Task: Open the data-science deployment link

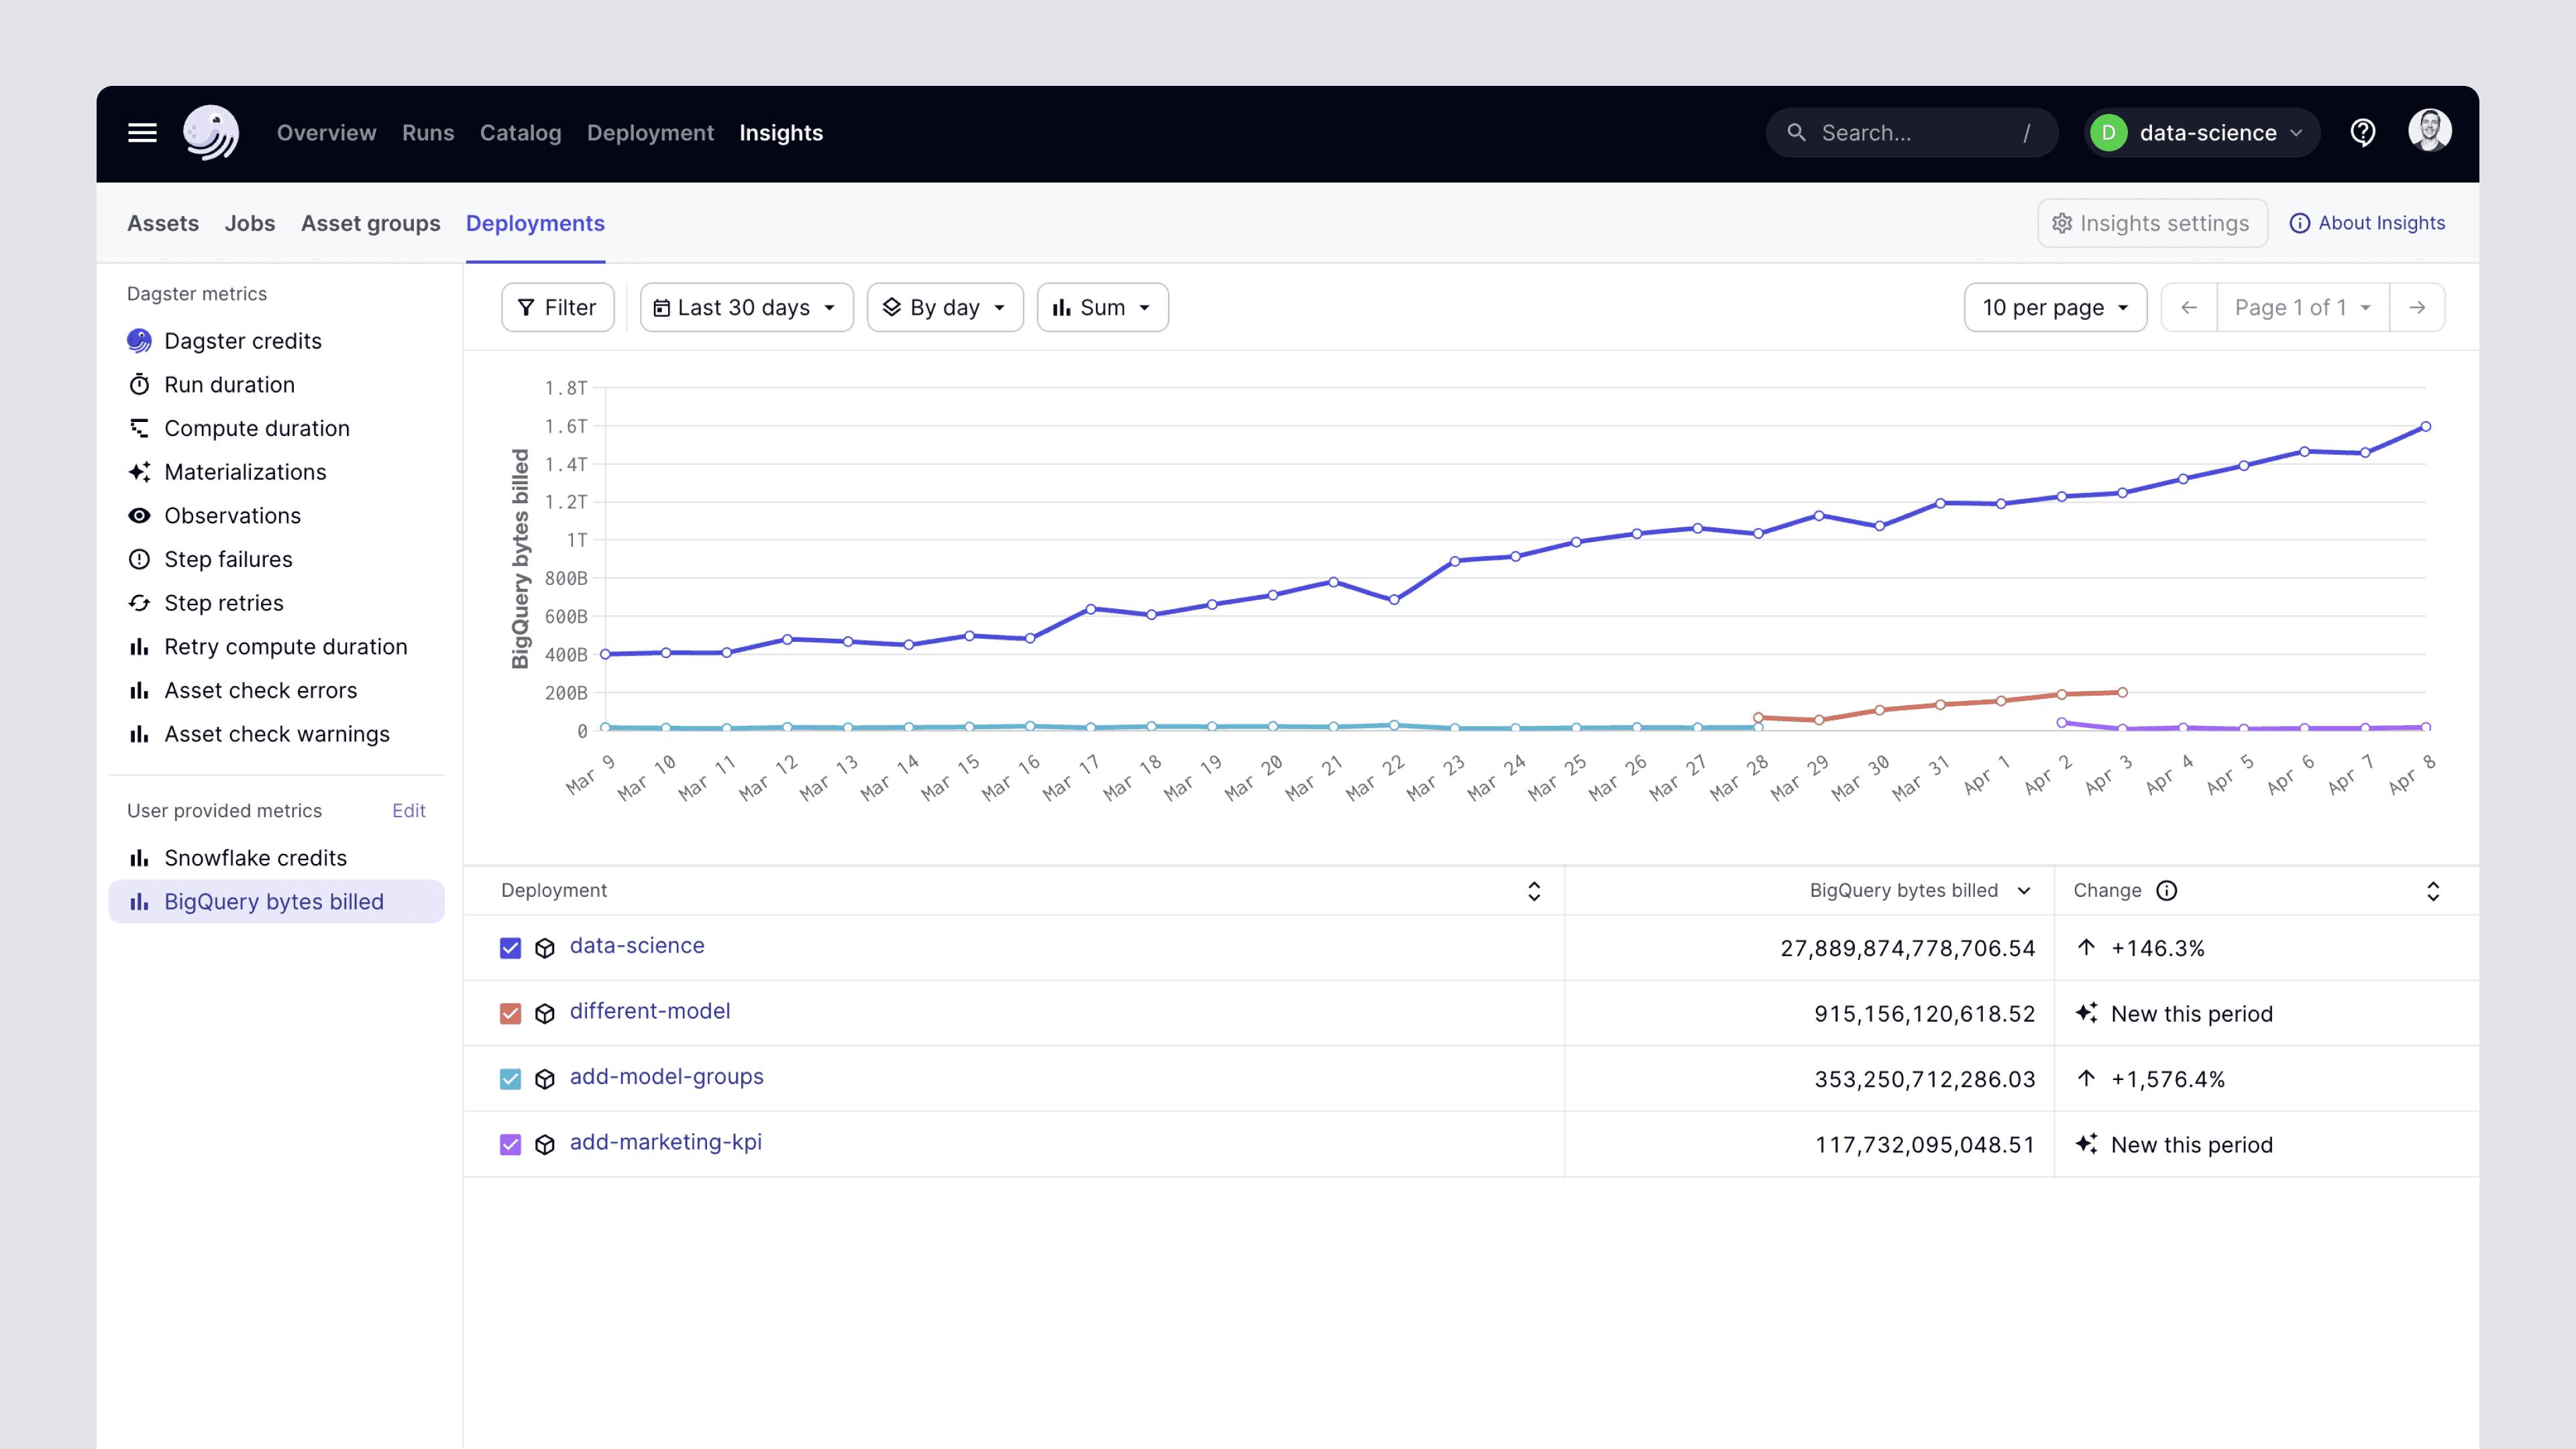Action: 637,946
